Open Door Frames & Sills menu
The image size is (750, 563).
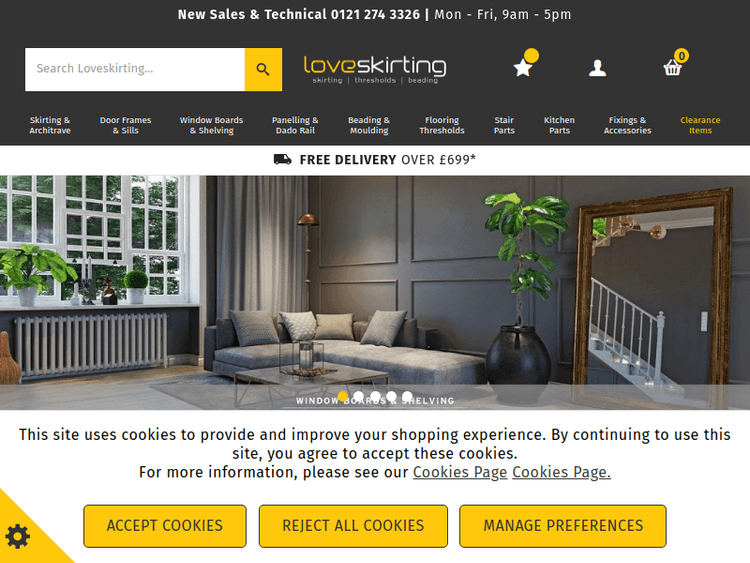click(x=125, y=125)
